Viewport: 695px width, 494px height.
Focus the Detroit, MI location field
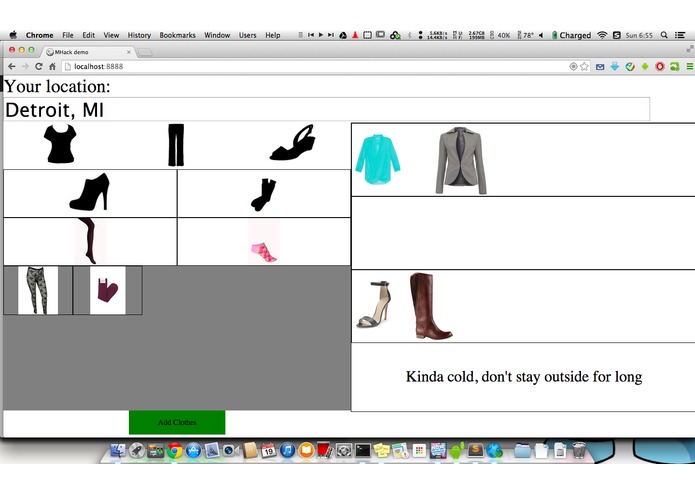327,109
